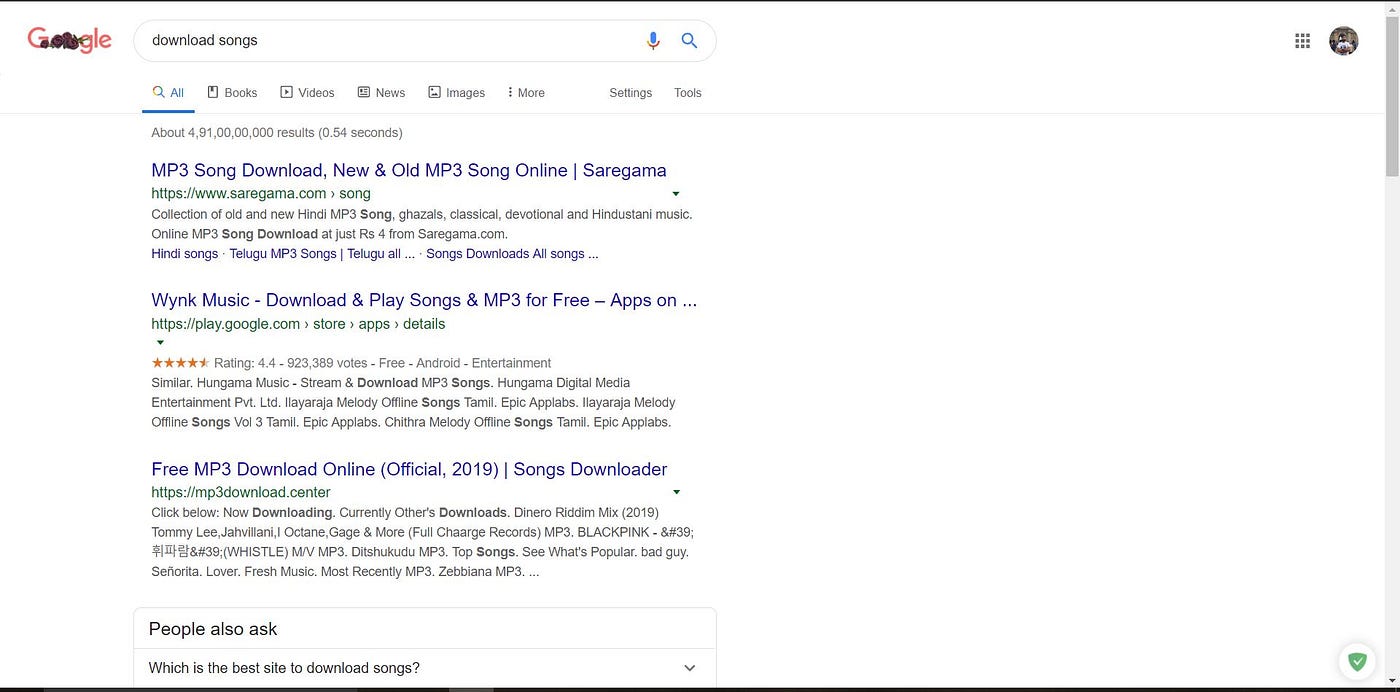This screenshot has width=1400, height=692.
Task: Click the blue search magnifier button
Action: (689, 41)
